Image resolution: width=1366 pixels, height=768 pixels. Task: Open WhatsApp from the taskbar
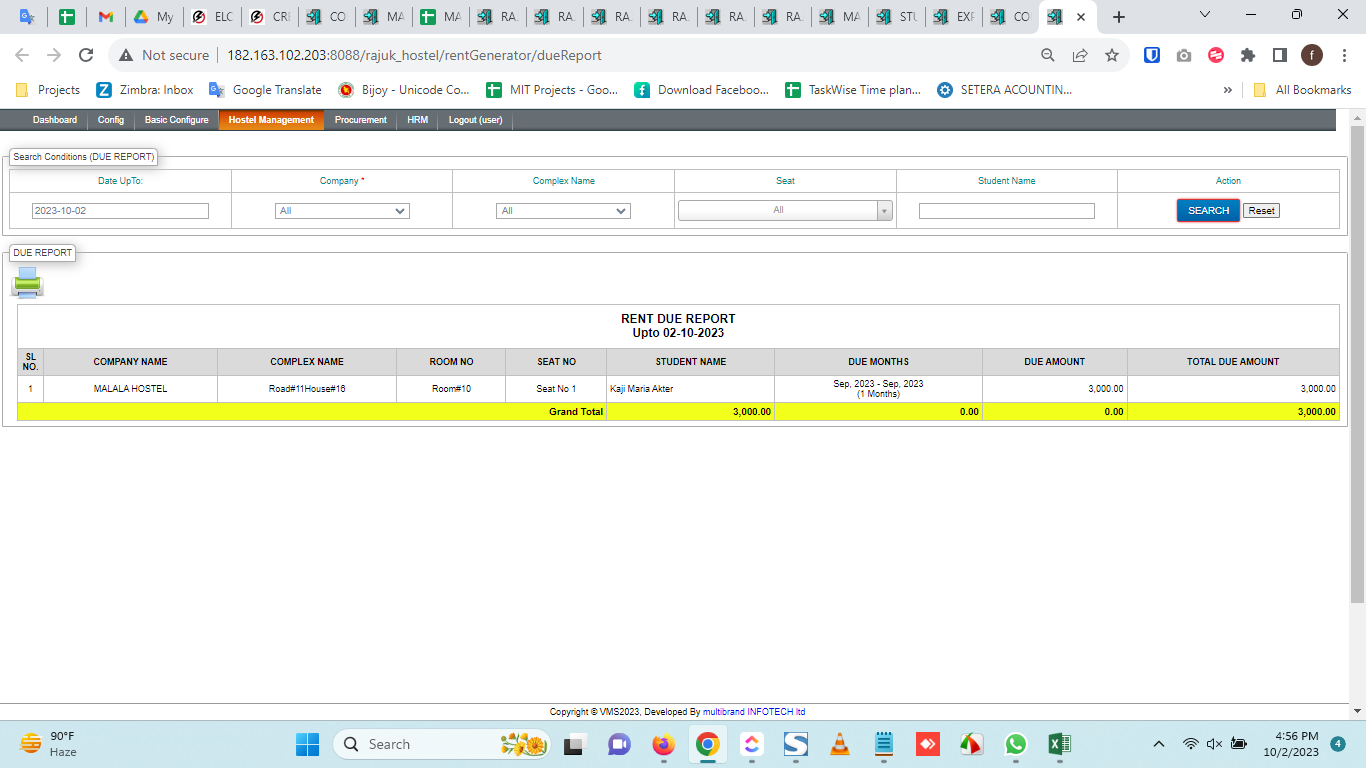(1016, 744)
